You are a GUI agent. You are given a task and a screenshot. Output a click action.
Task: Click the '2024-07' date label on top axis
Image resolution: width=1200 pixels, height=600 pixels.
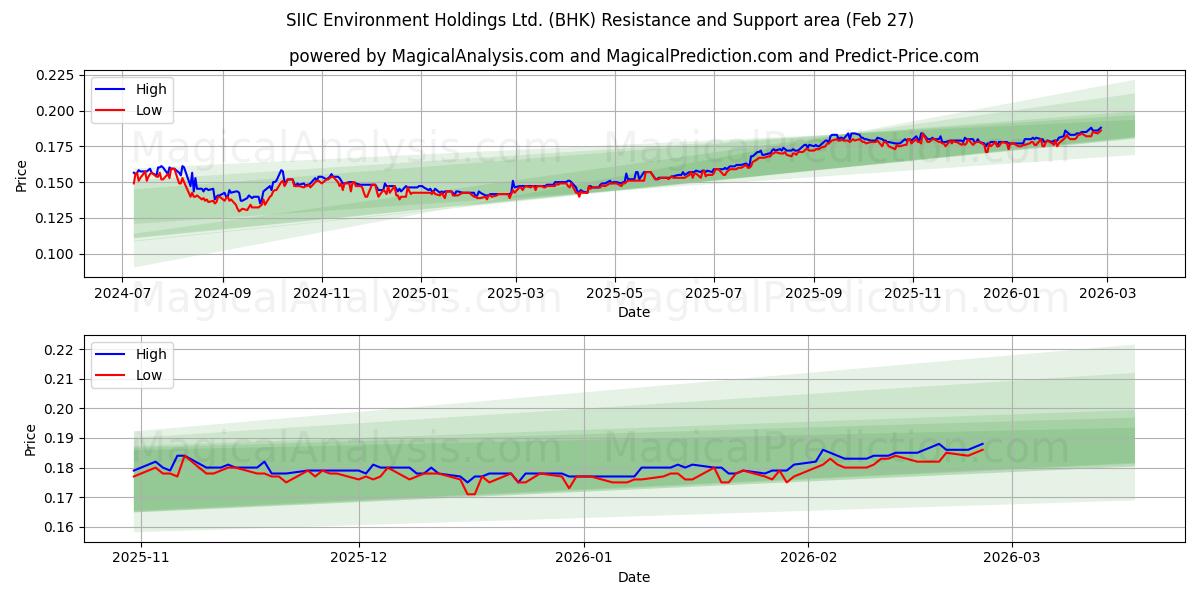(123, 294)
